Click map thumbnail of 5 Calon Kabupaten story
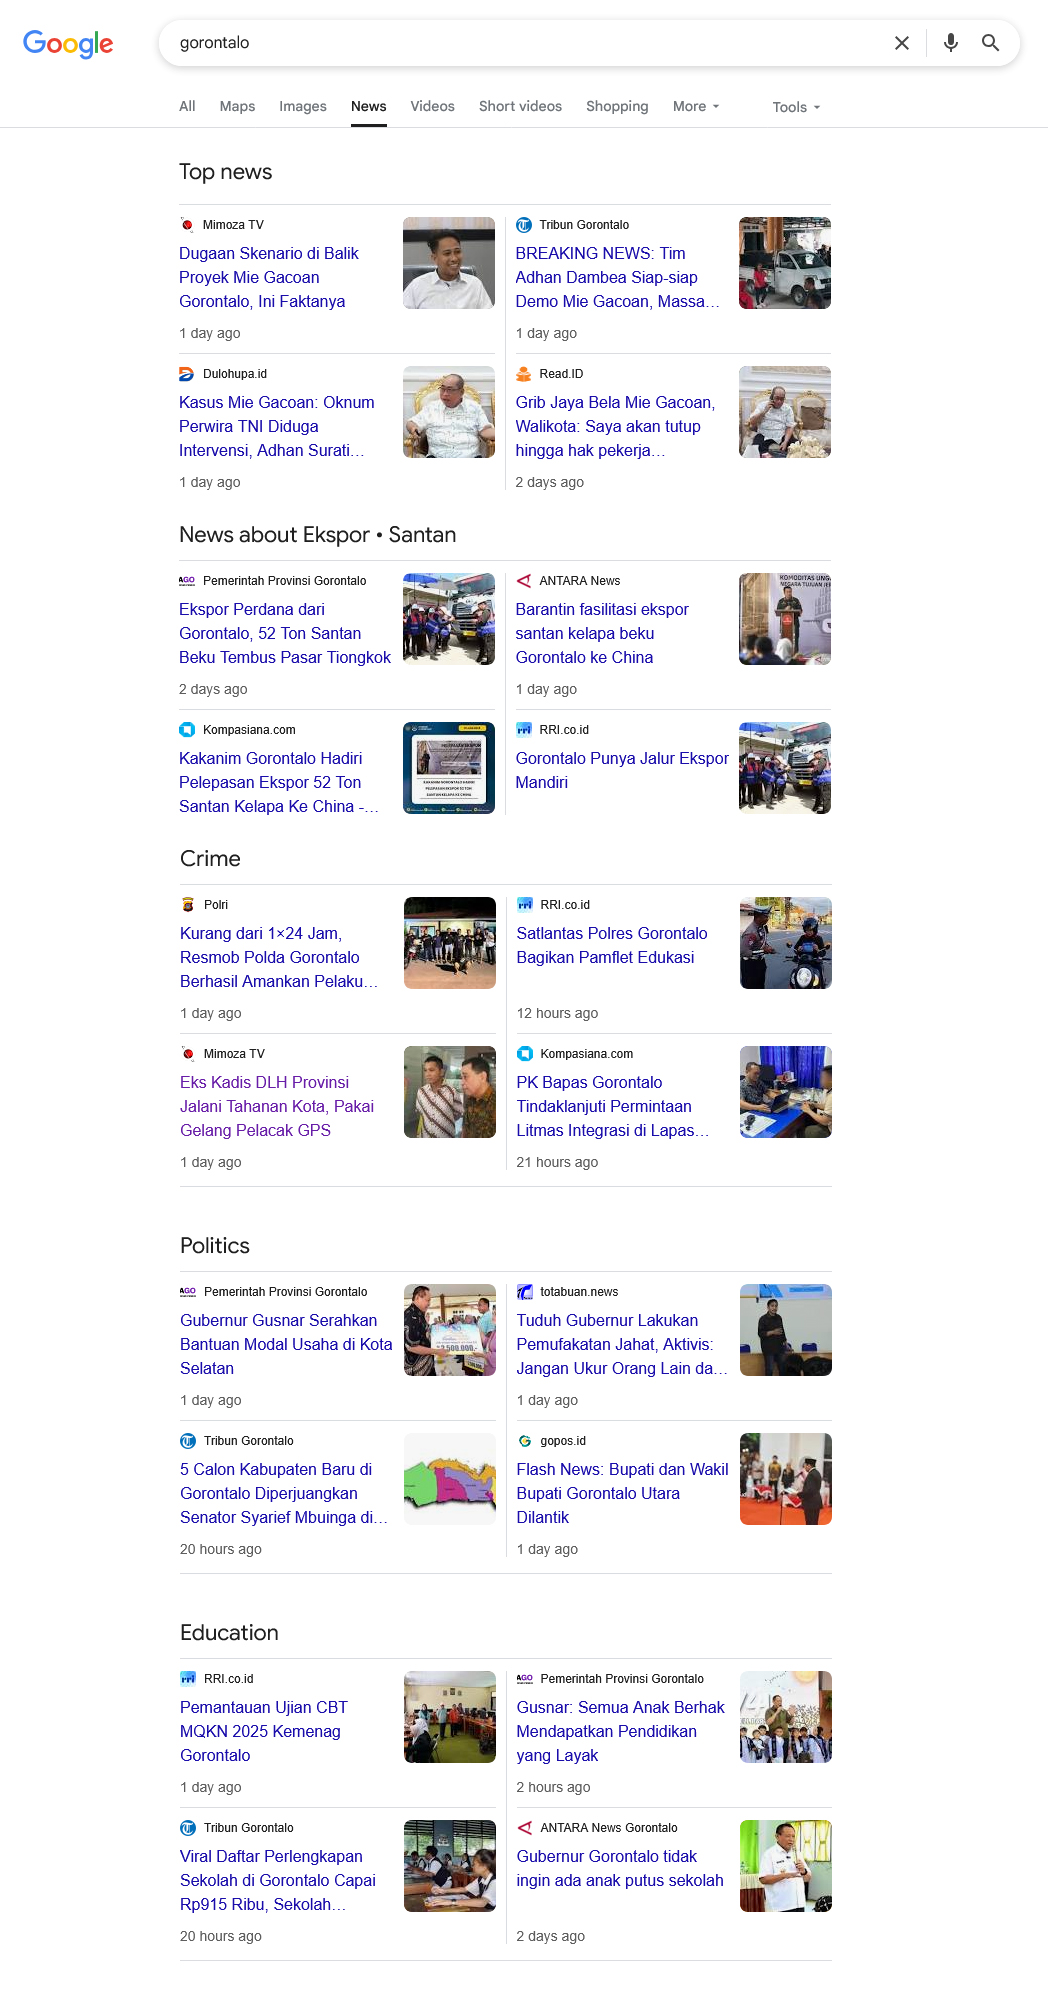Viewport: 1048px width, 2002px height. (x=450, y=1479)
